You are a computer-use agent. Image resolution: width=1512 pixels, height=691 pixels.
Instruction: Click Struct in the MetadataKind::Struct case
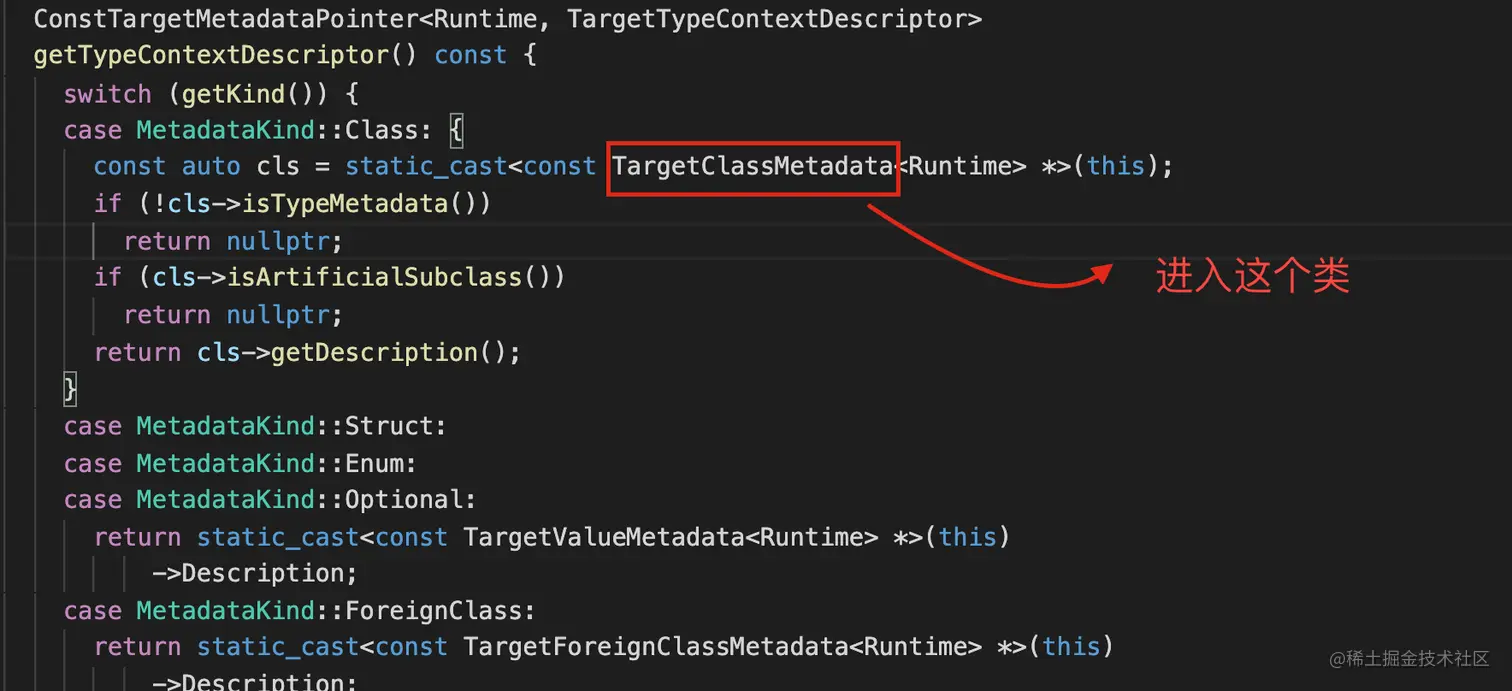[389, 427]
